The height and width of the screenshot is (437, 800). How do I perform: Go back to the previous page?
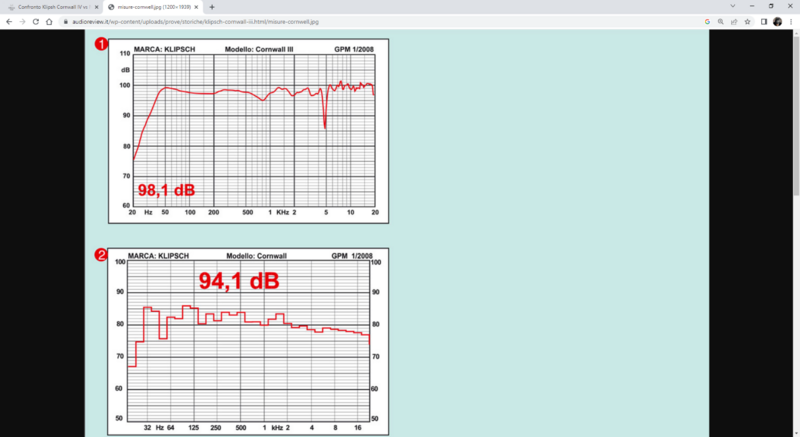click(x=9, y=22)
